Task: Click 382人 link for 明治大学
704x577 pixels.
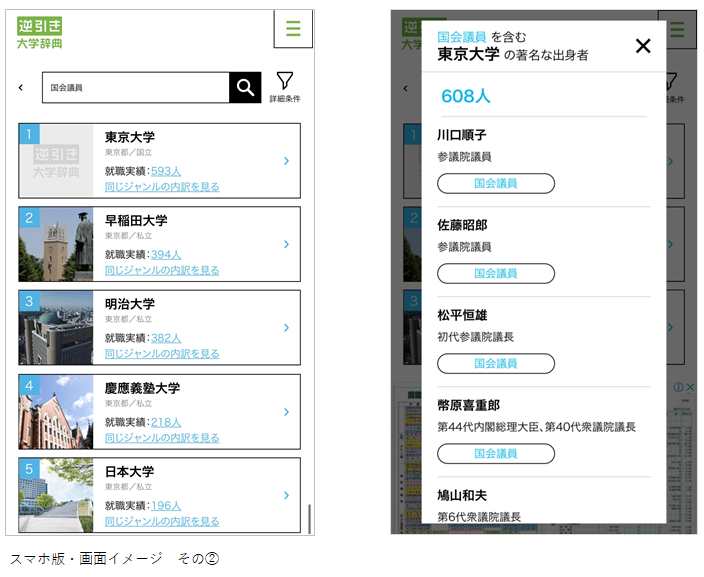Action: tap(166, 338)
